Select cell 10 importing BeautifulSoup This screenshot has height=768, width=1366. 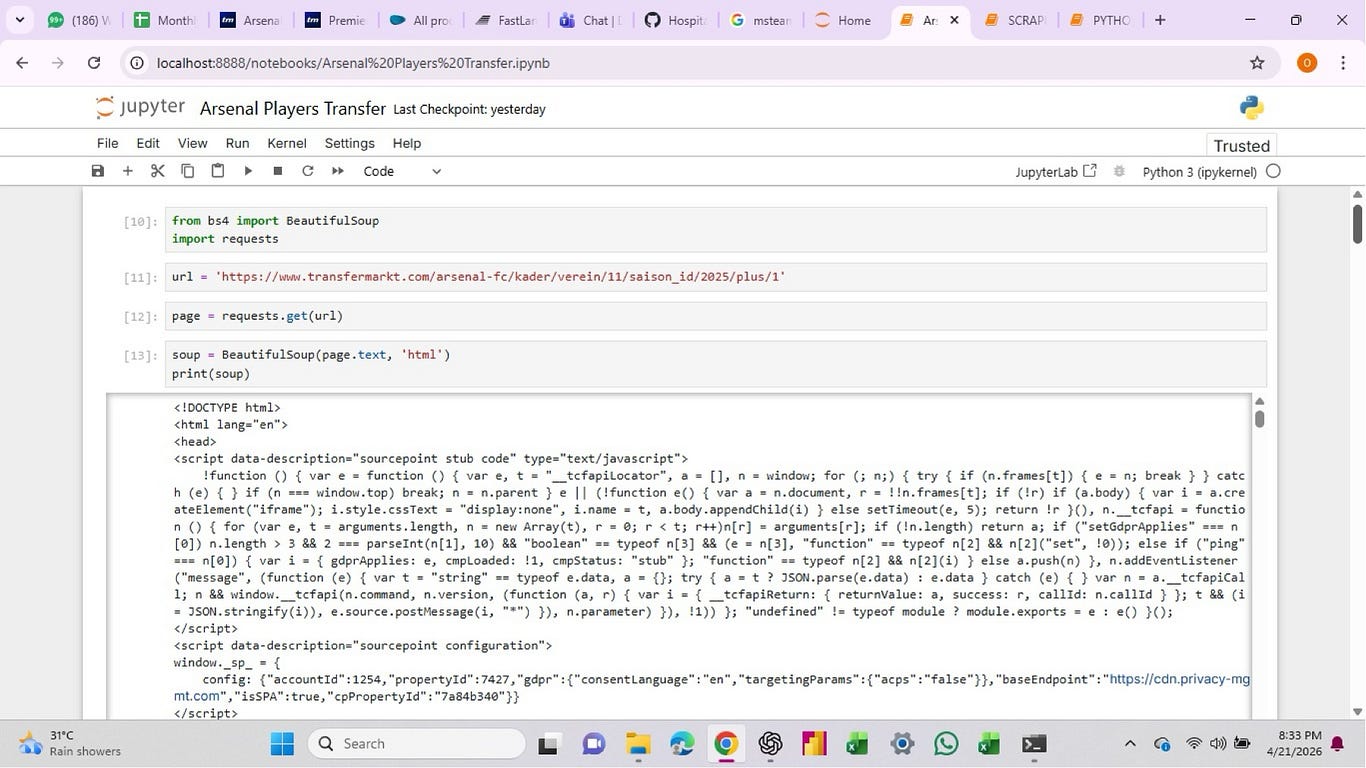pos(715,230)
